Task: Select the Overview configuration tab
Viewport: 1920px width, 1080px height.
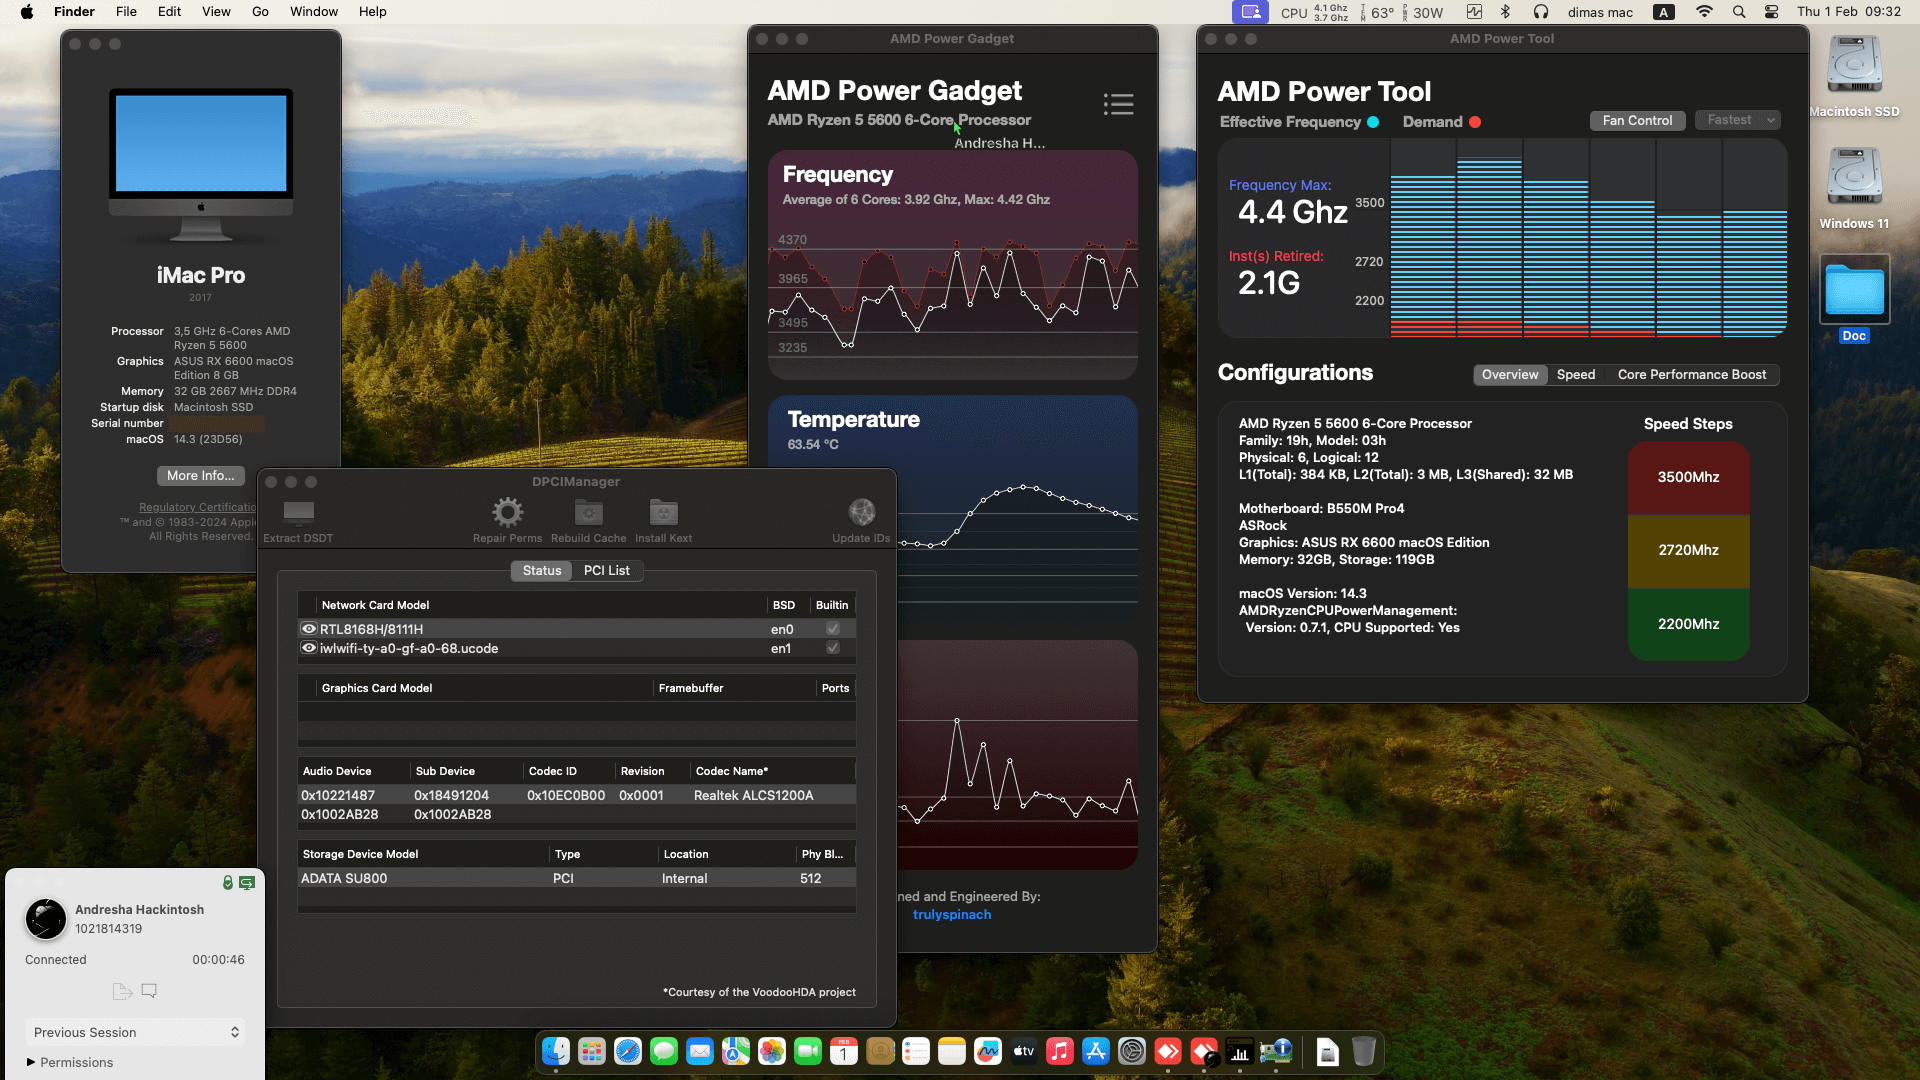Action: point(1510,374)
